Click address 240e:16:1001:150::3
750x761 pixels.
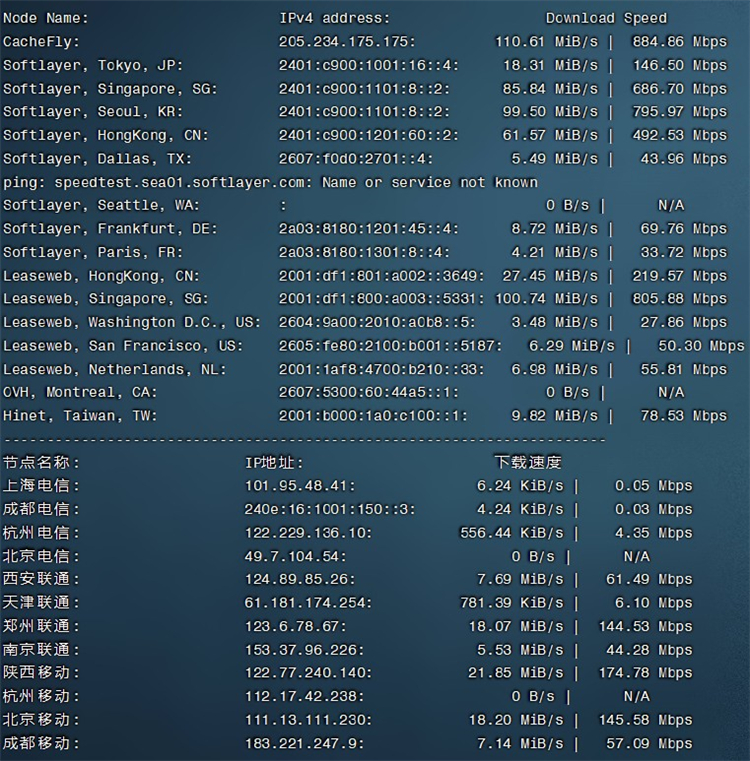click(330, 510)
